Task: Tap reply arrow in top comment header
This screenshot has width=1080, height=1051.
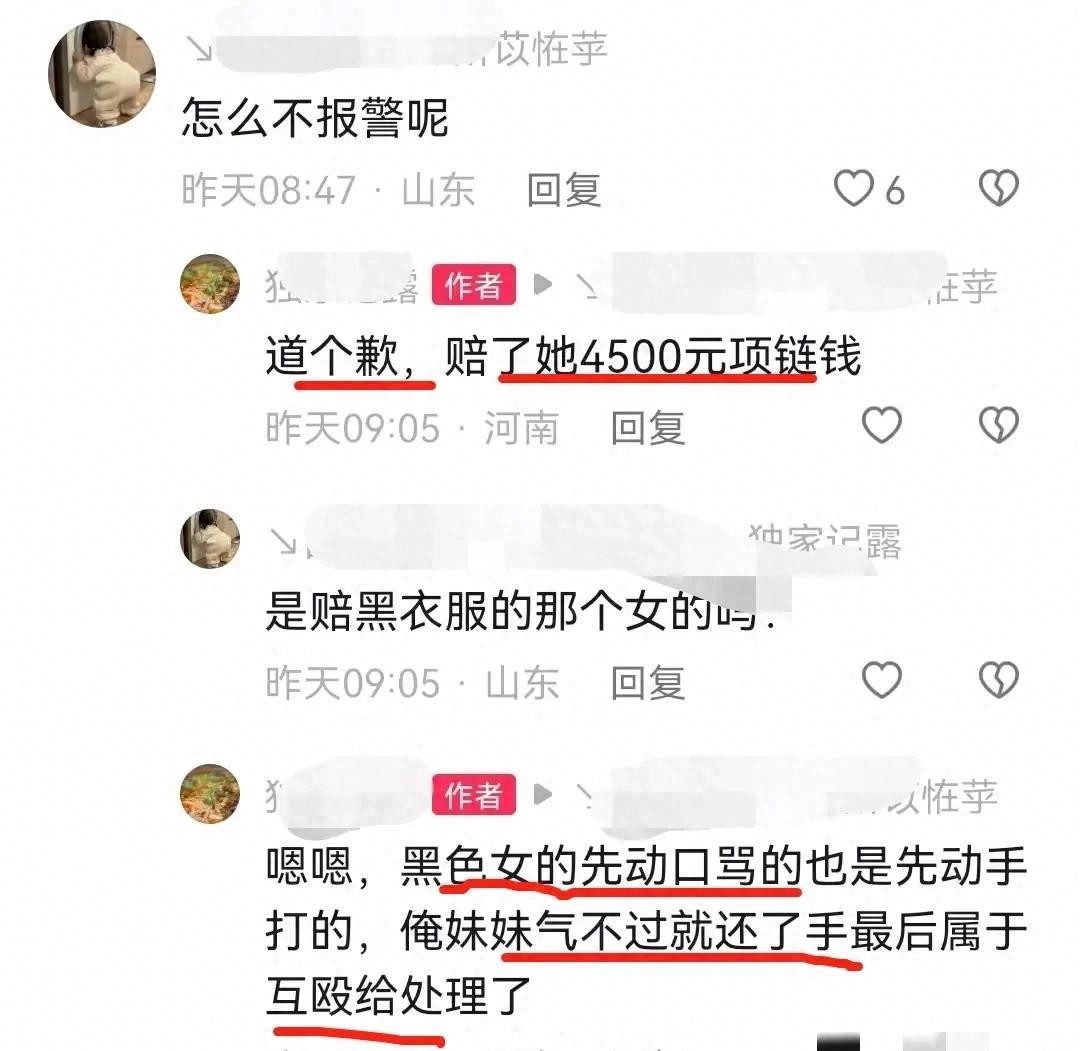Action: tap(202, 48)
